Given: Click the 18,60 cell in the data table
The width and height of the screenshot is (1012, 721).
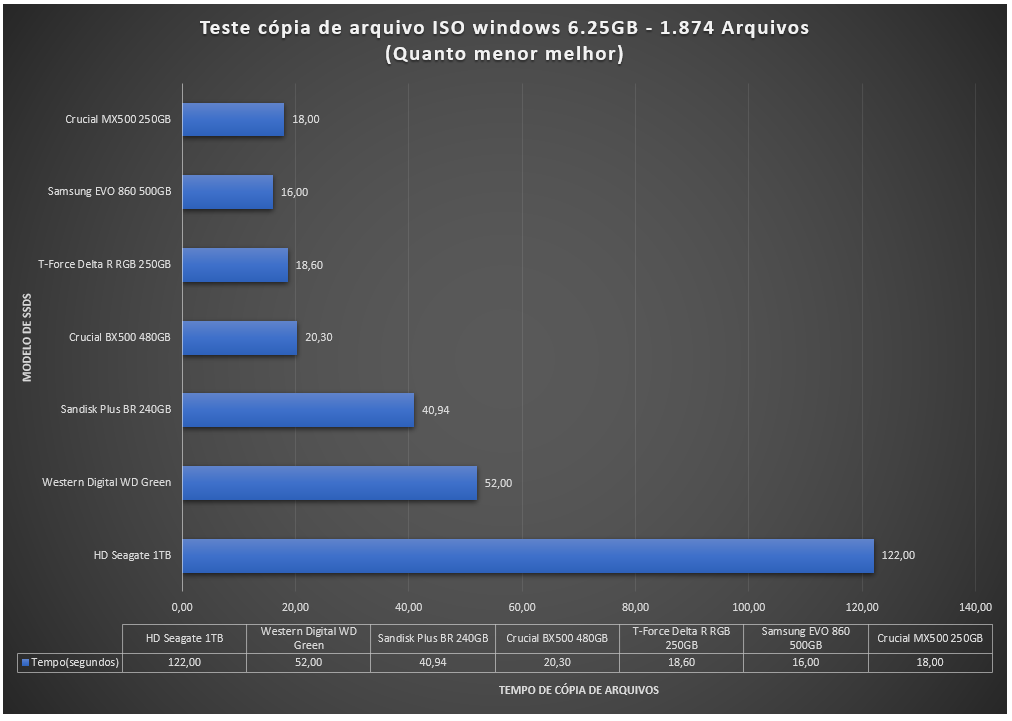Looking at the screenshot, I should (x=682, y=663).
